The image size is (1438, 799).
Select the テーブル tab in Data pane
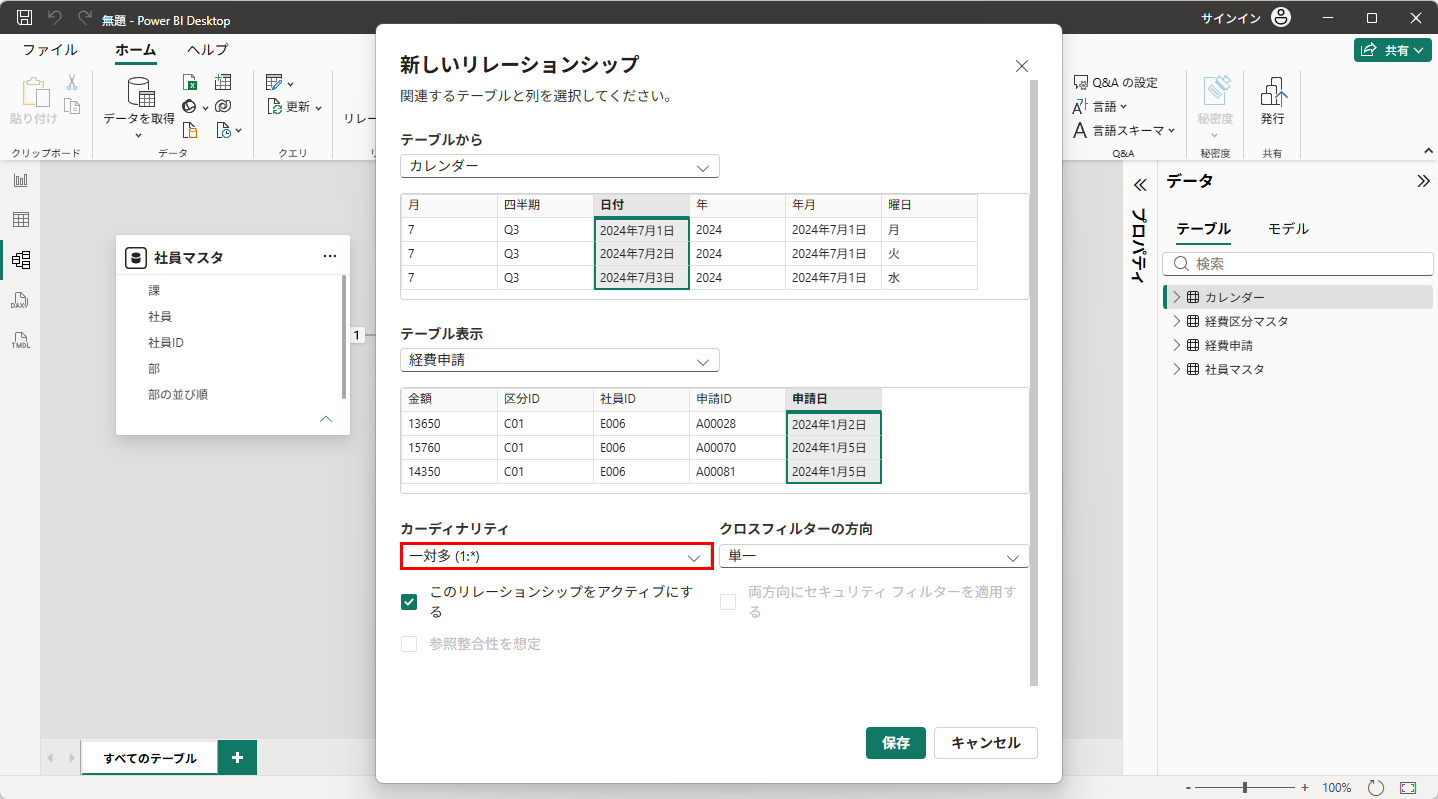coord(1203,229)
